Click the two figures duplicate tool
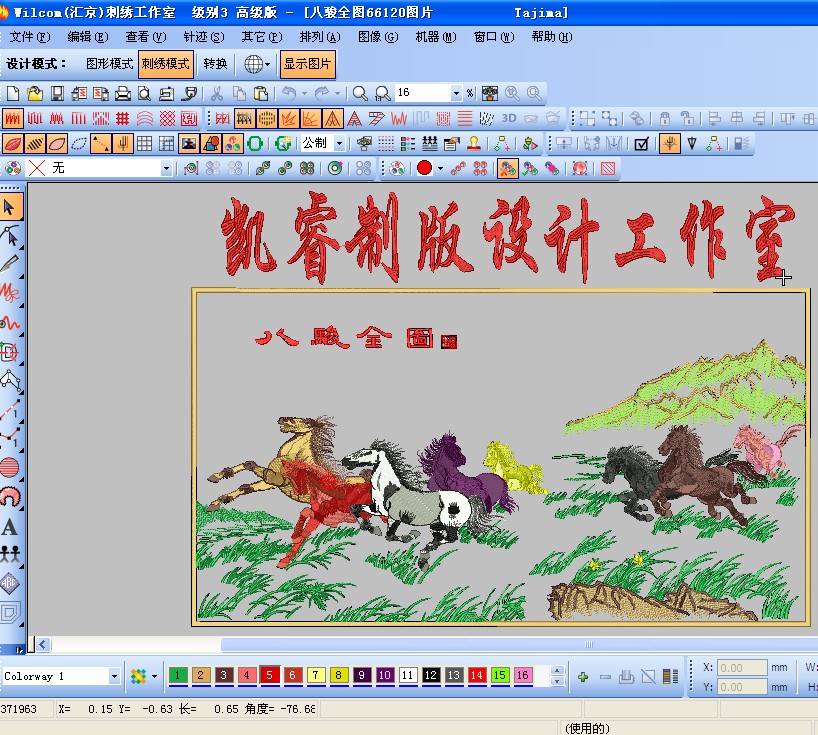 9,553
